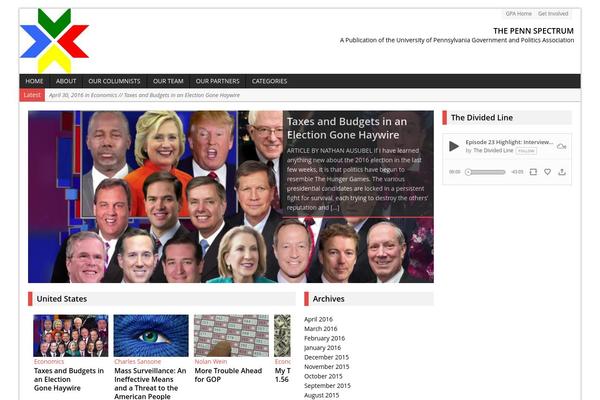The height and width of the screenshot is (400, 600).
Task: Open Taxes and Budgets article title under United States
Action: (x=69, y=379)
